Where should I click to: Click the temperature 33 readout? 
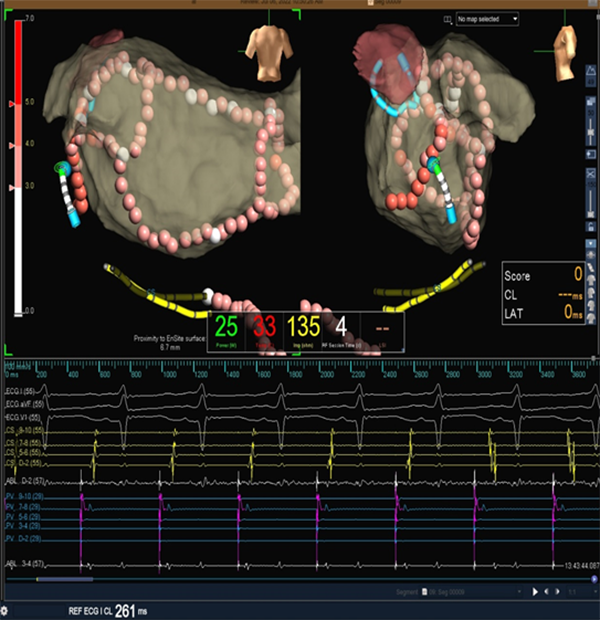pyautogui.click(x=264, y=331)
